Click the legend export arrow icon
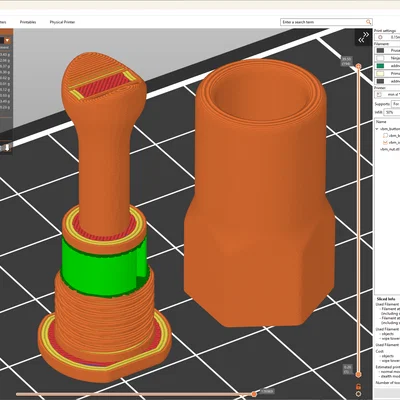Screen dimensions: 400x400 7,148
